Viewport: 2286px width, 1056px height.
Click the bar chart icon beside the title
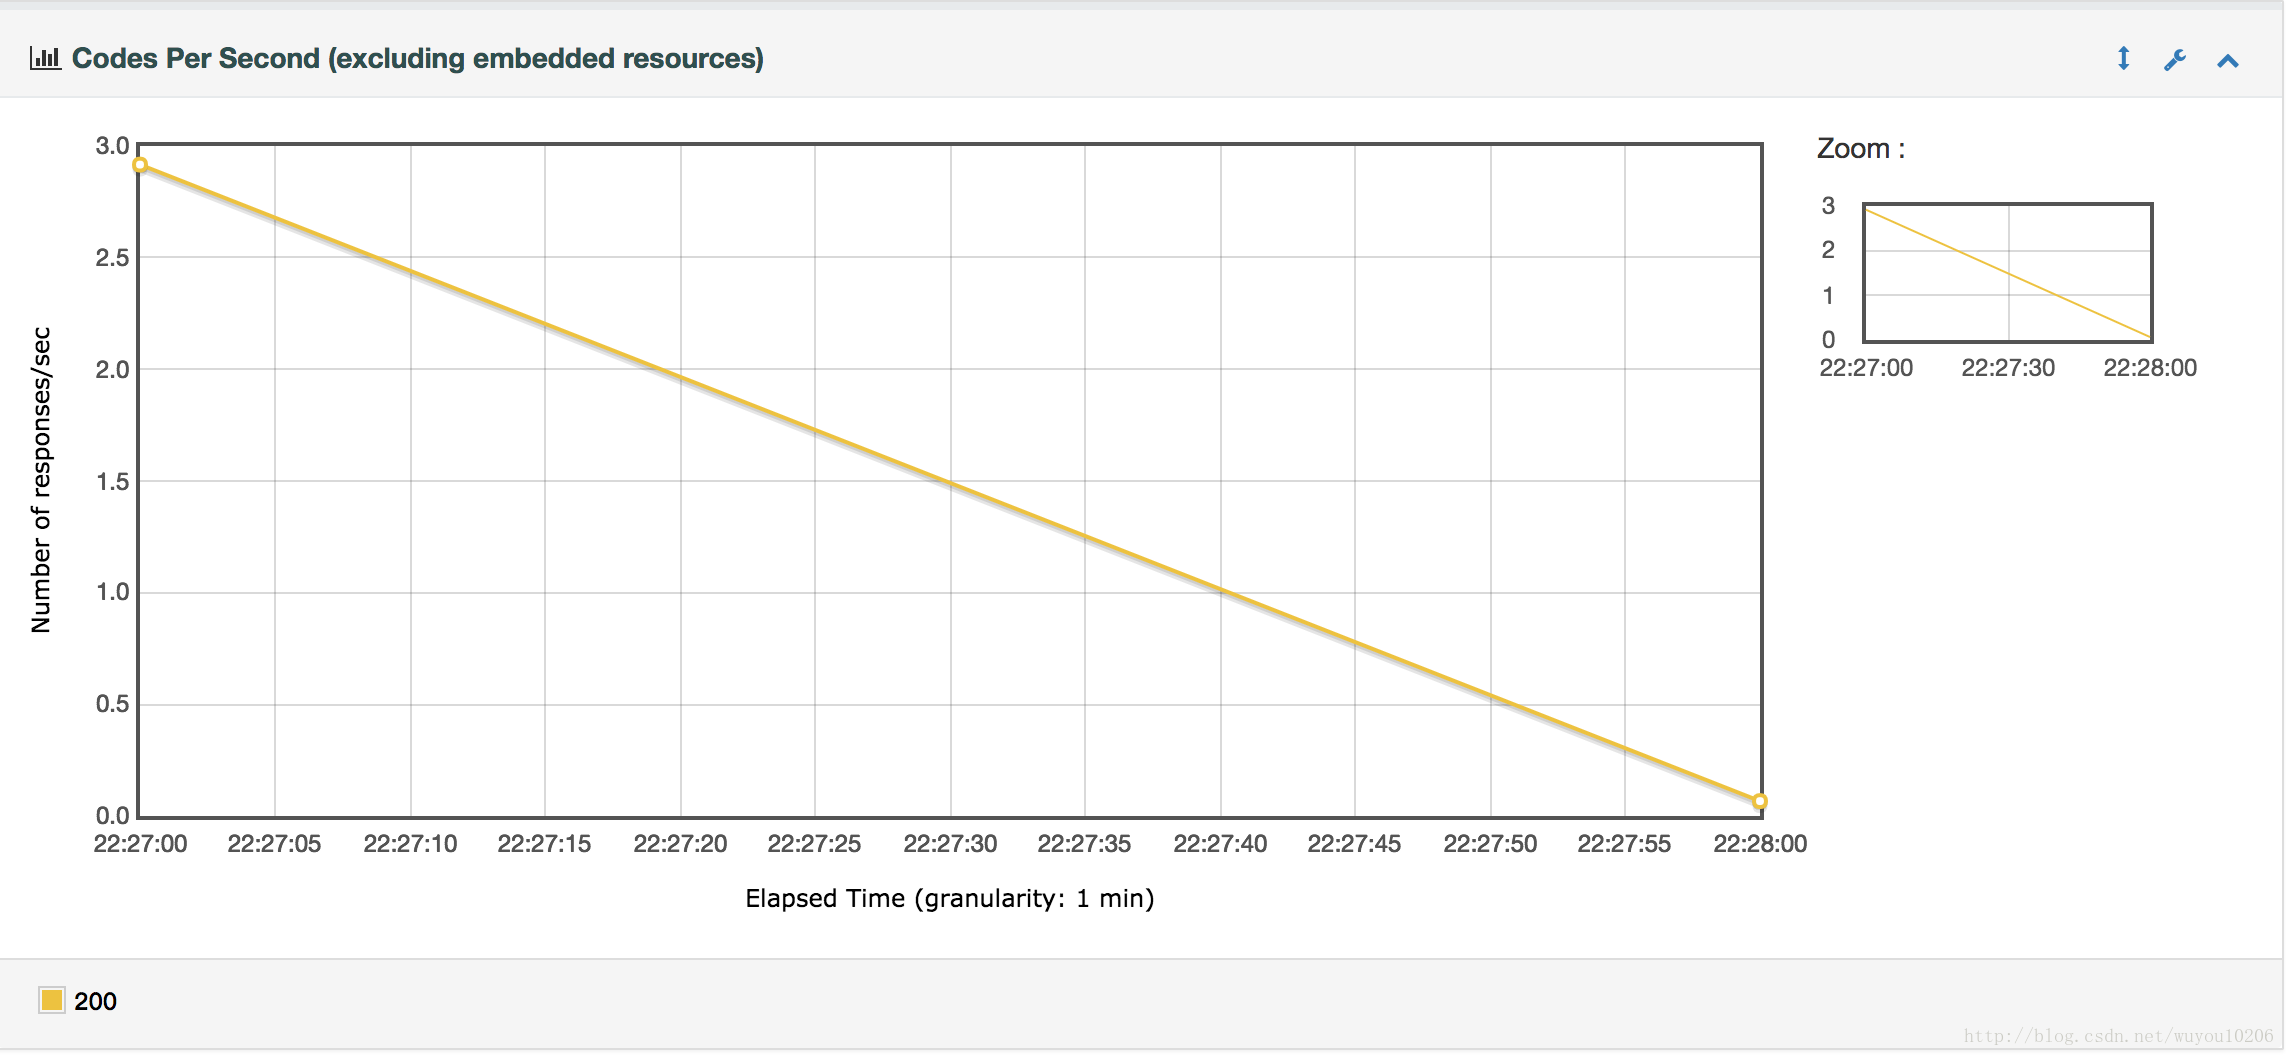[x=45, y=58]
